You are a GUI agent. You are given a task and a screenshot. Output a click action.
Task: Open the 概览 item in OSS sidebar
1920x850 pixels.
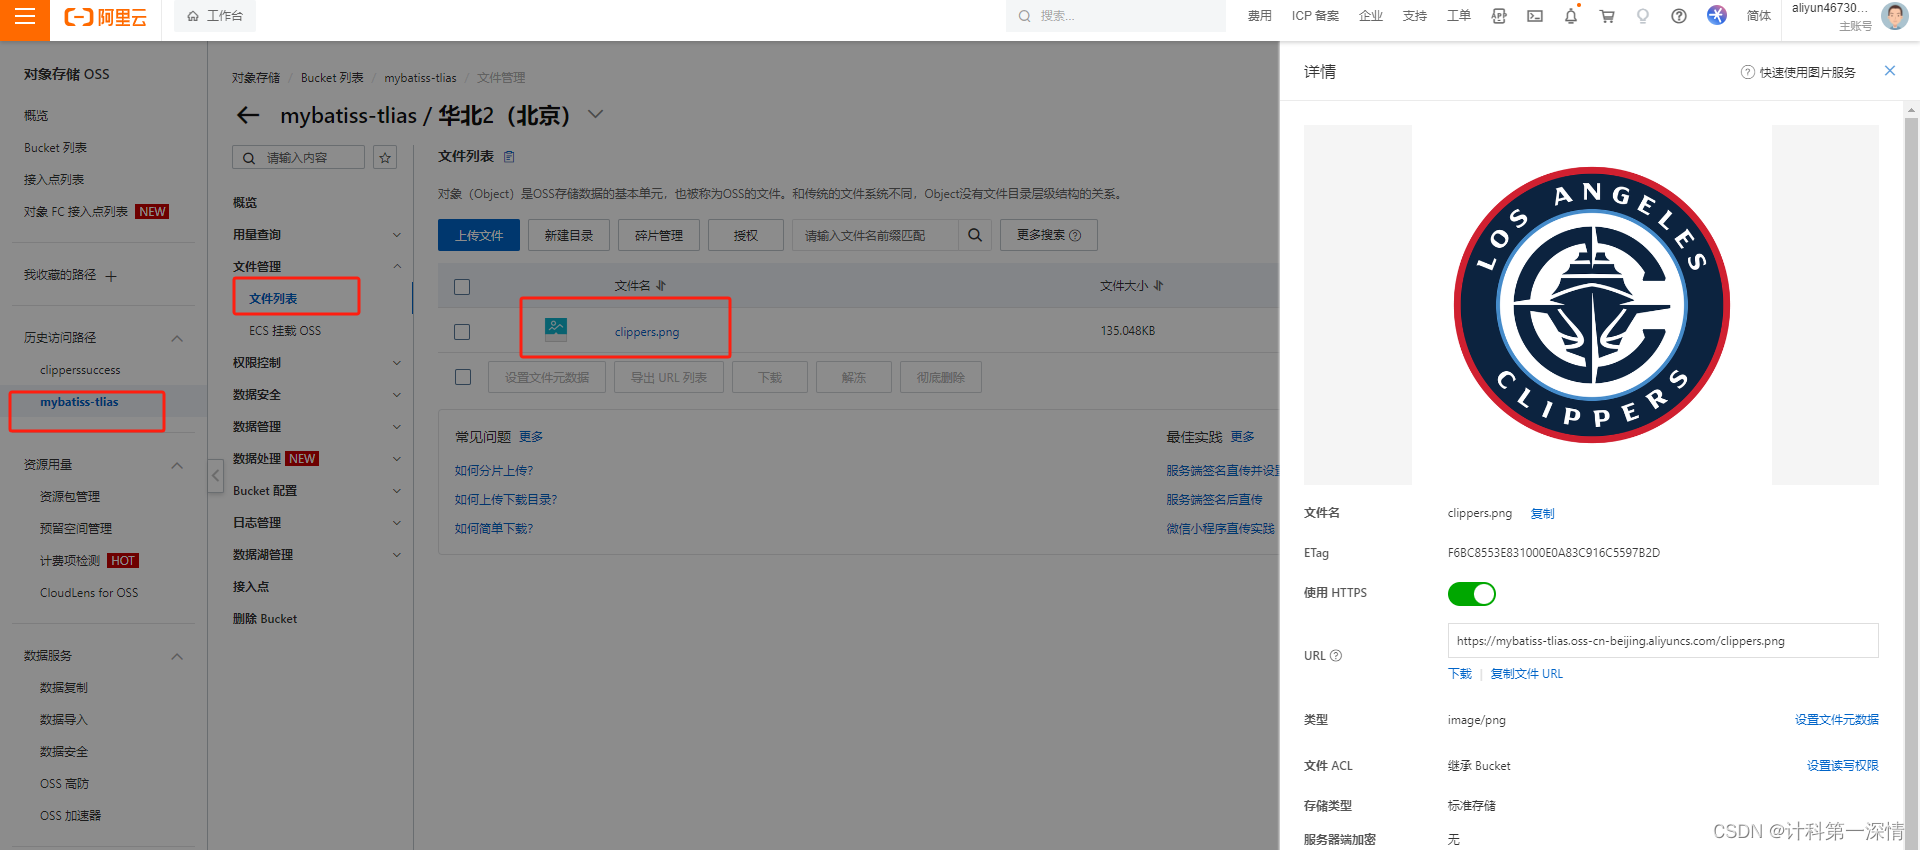36,116
